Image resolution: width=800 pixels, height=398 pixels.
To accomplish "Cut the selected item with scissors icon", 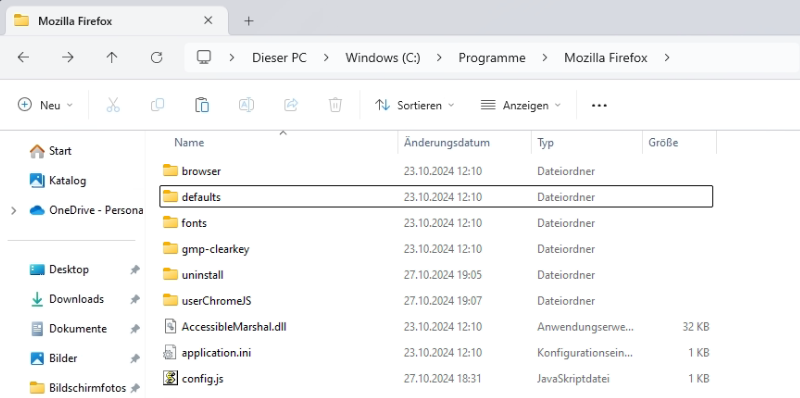I will (113, 105).
